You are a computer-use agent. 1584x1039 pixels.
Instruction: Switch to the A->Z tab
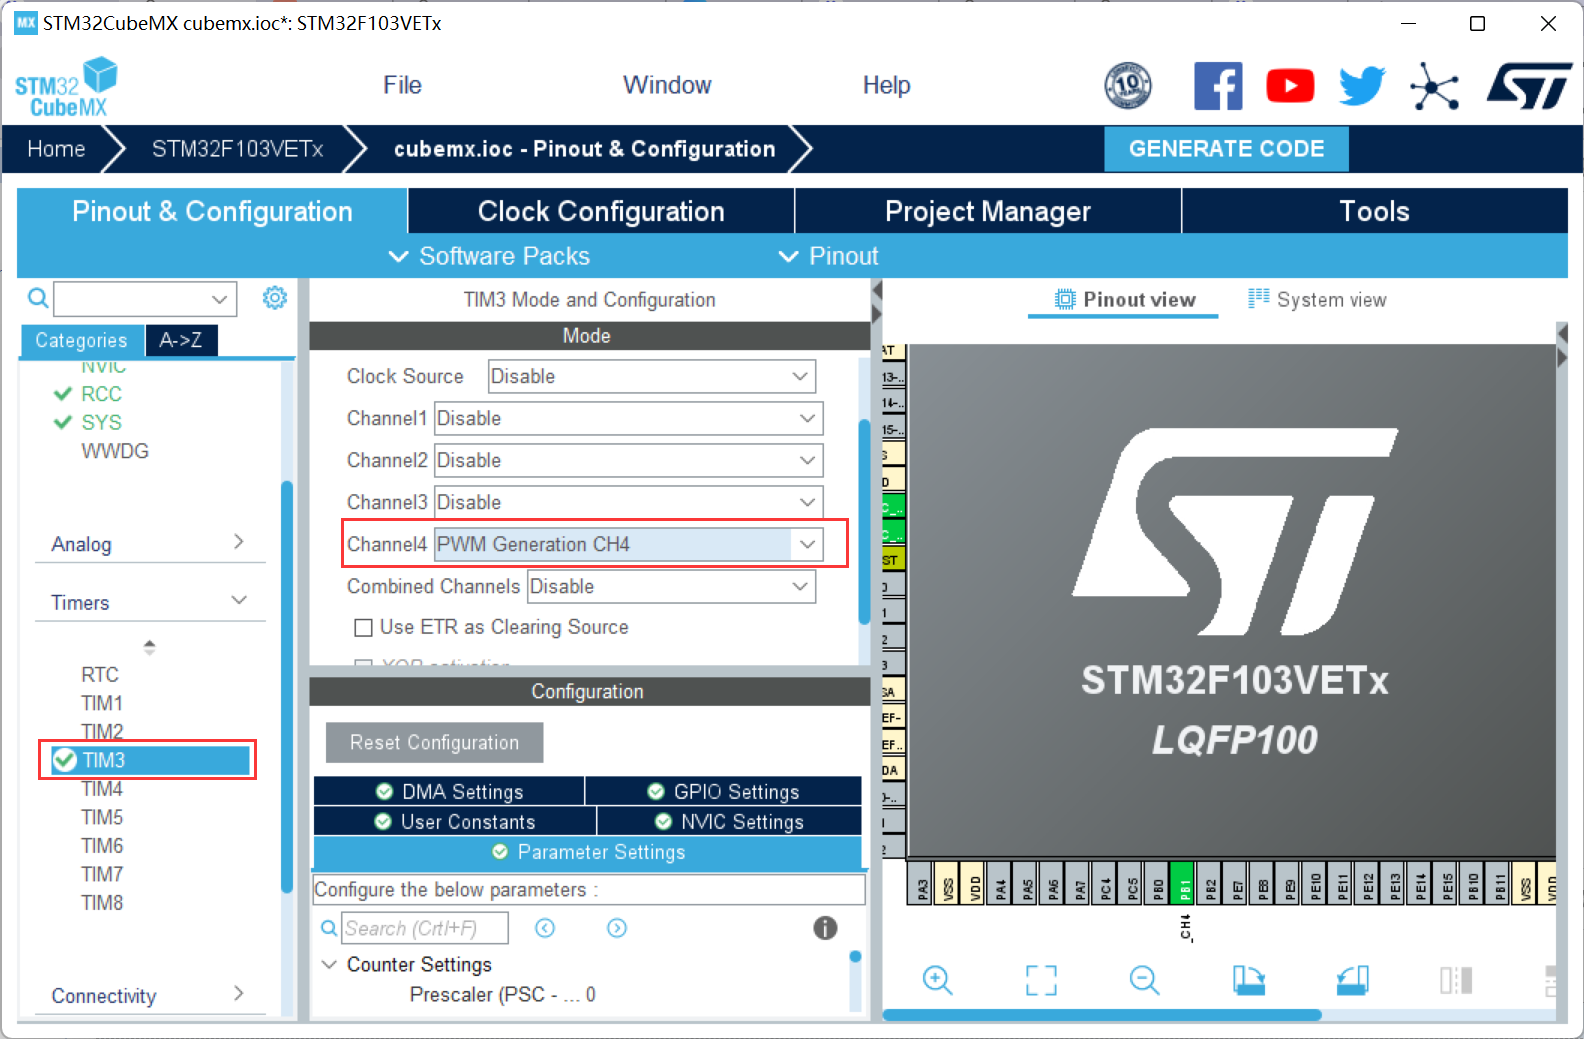tap(181, 340)
